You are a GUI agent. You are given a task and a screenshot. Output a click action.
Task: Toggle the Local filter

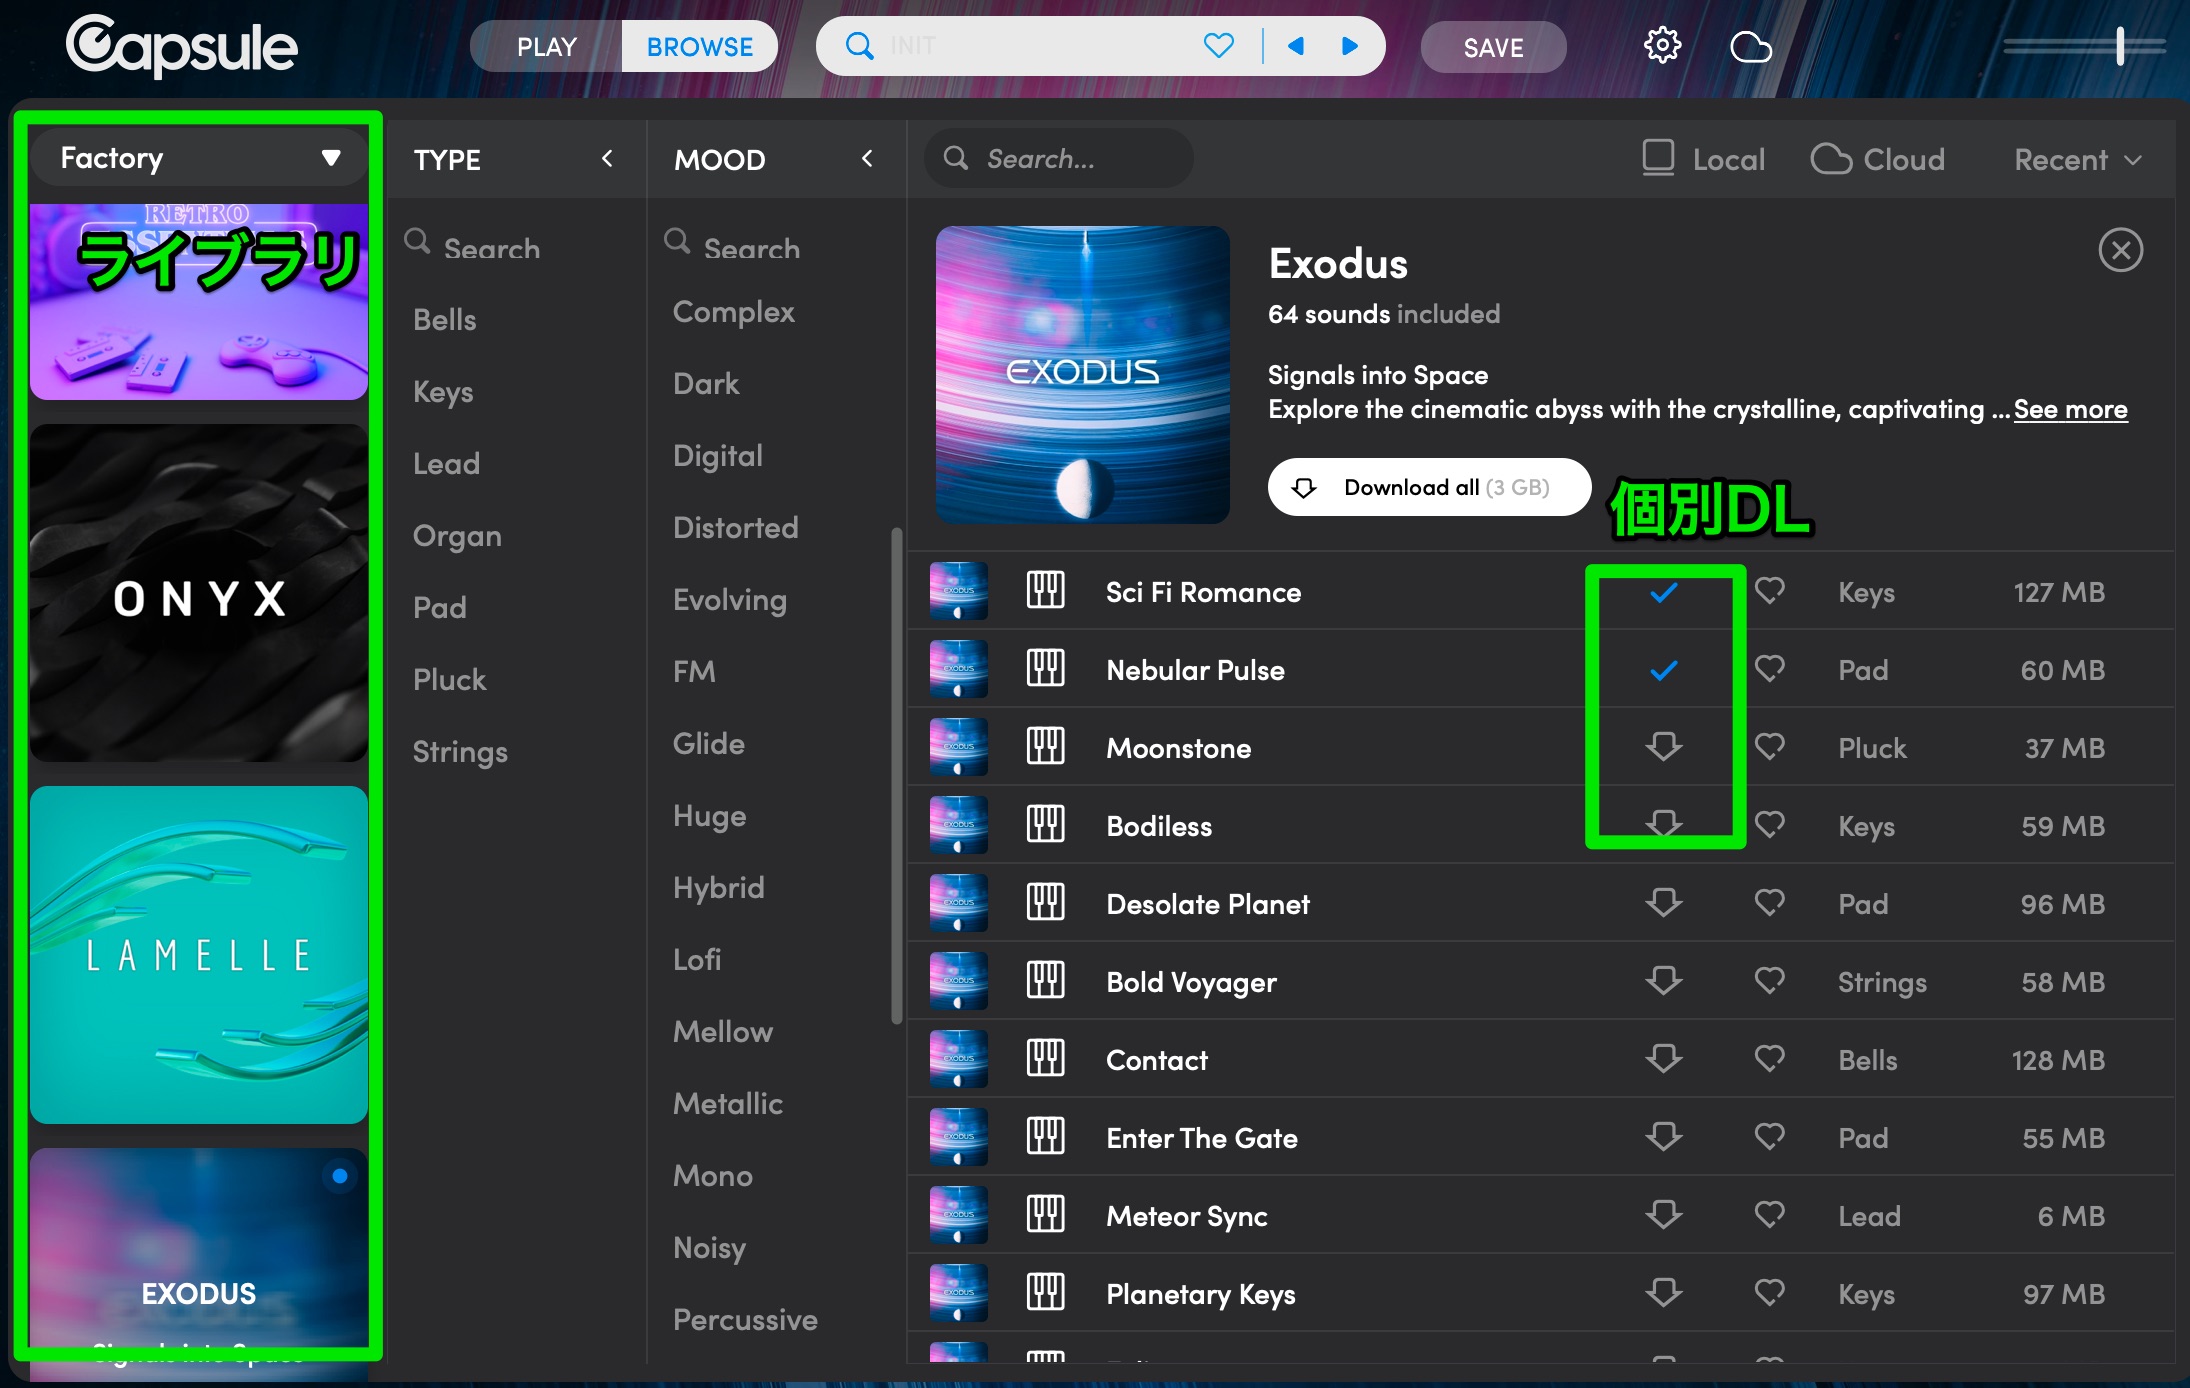coord(1704,159)
